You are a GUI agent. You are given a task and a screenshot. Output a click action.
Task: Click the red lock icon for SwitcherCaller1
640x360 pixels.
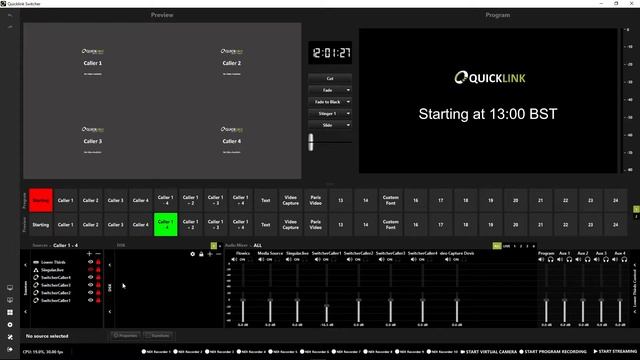point(98,300)
